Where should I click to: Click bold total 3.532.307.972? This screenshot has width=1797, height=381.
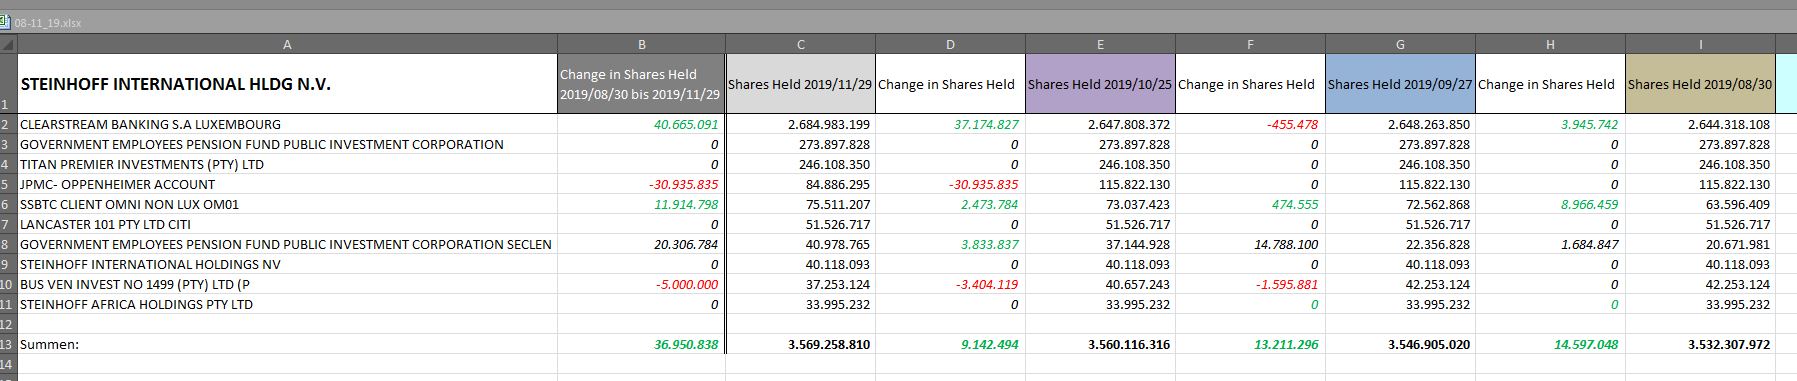click(x=1729, y=344)
